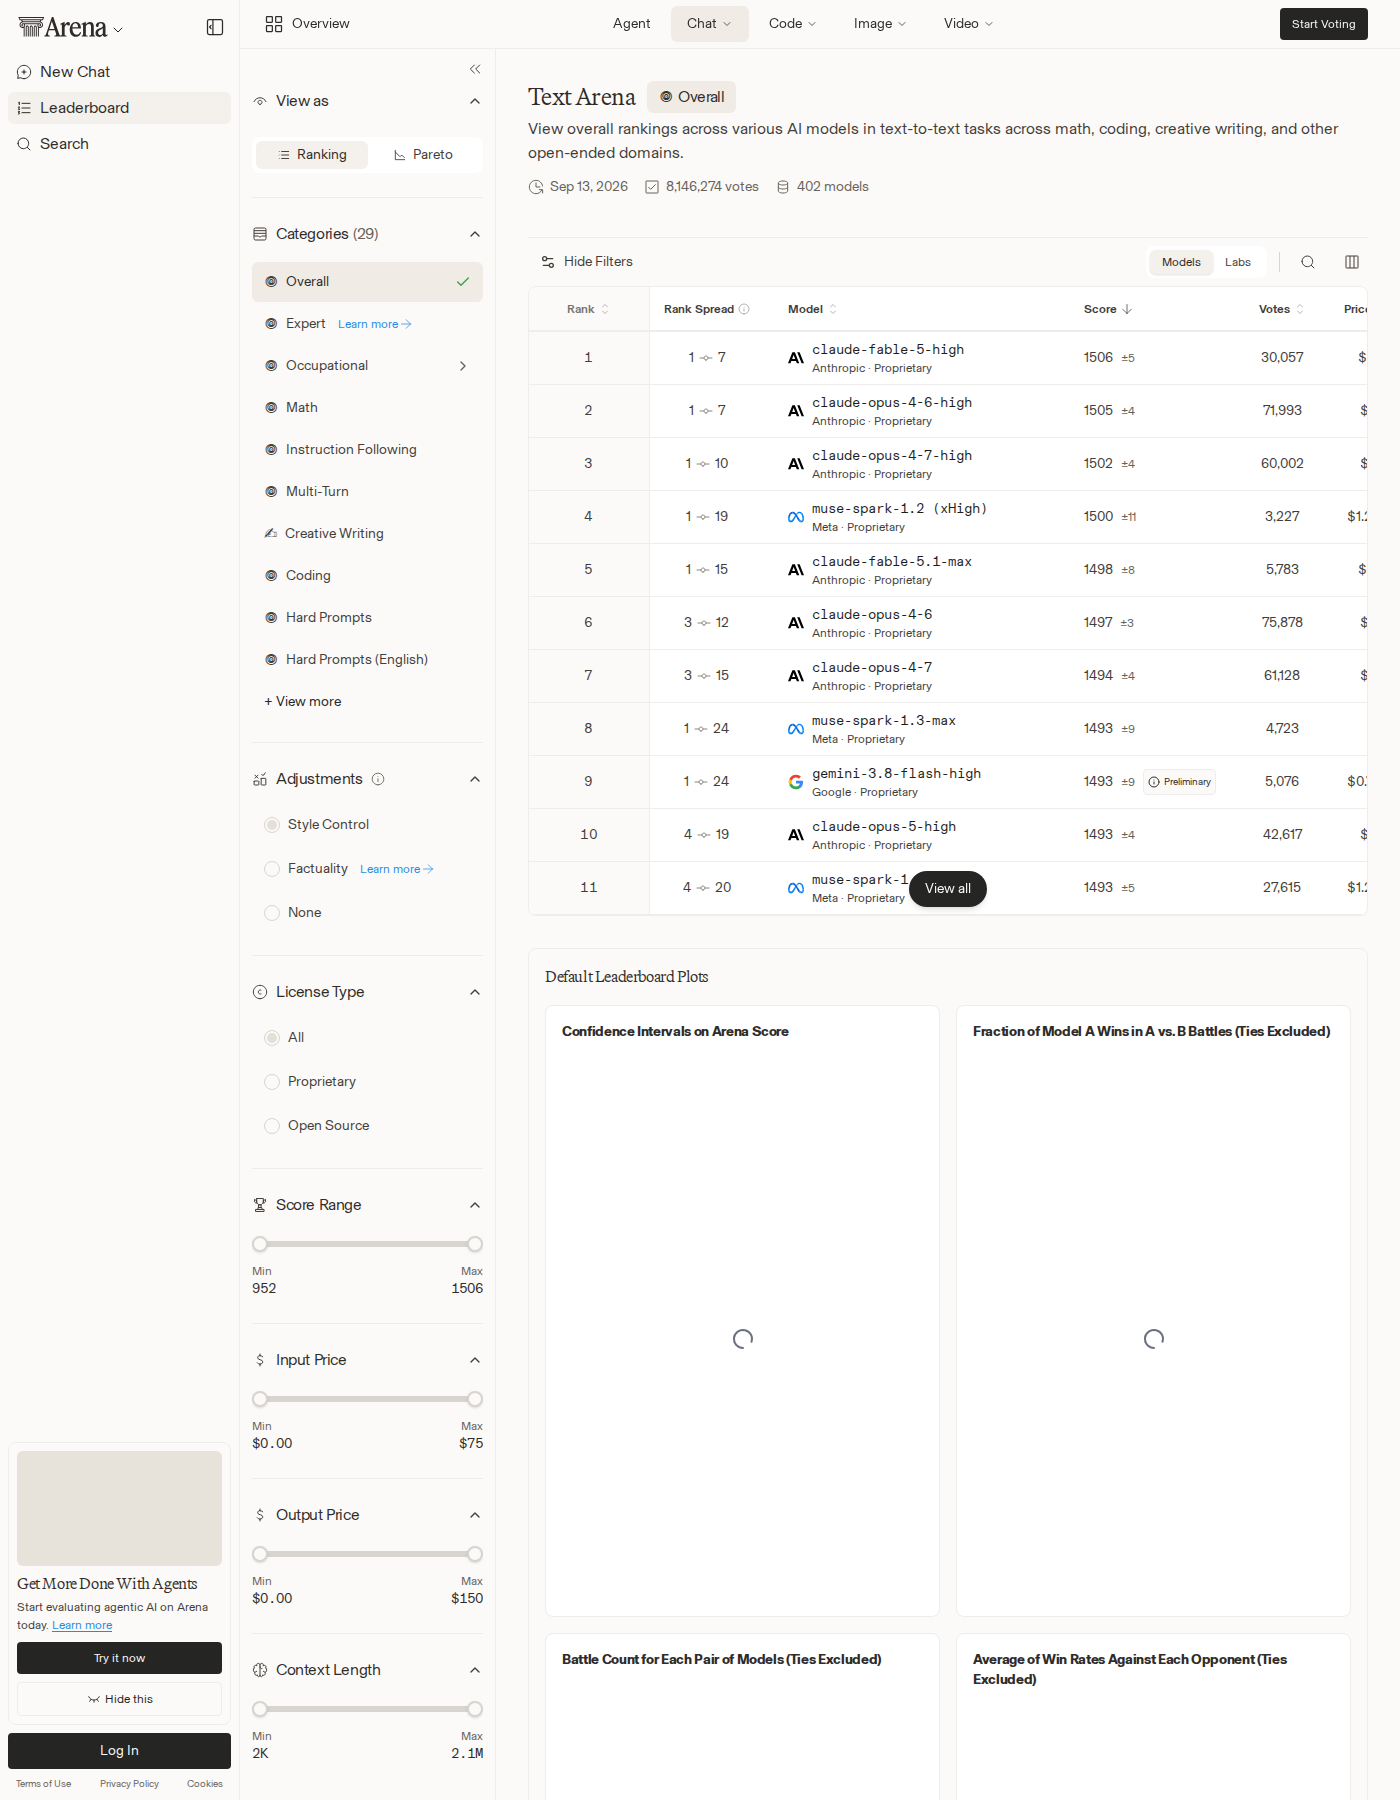1400x1800 pixels.
Task: Toggle the sidebar panel icon
Action: 215,27
